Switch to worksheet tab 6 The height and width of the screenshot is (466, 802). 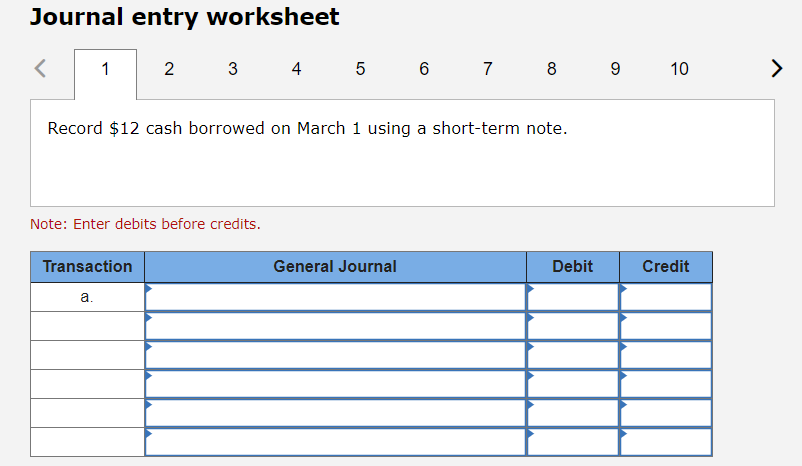tap(424, 69)
